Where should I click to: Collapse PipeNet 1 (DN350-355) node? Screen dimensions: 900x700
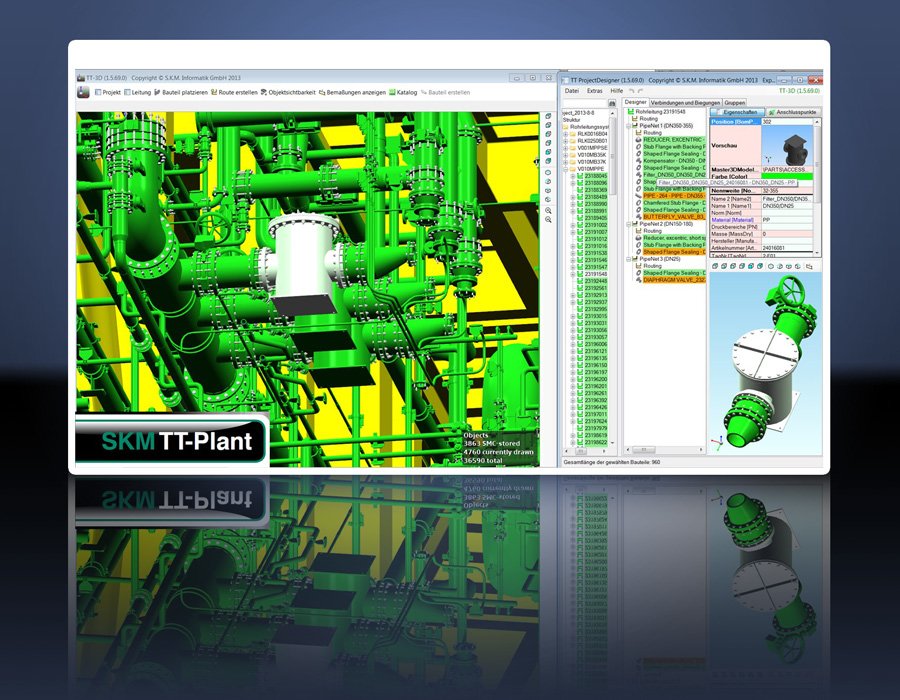[x=629, y=126]
